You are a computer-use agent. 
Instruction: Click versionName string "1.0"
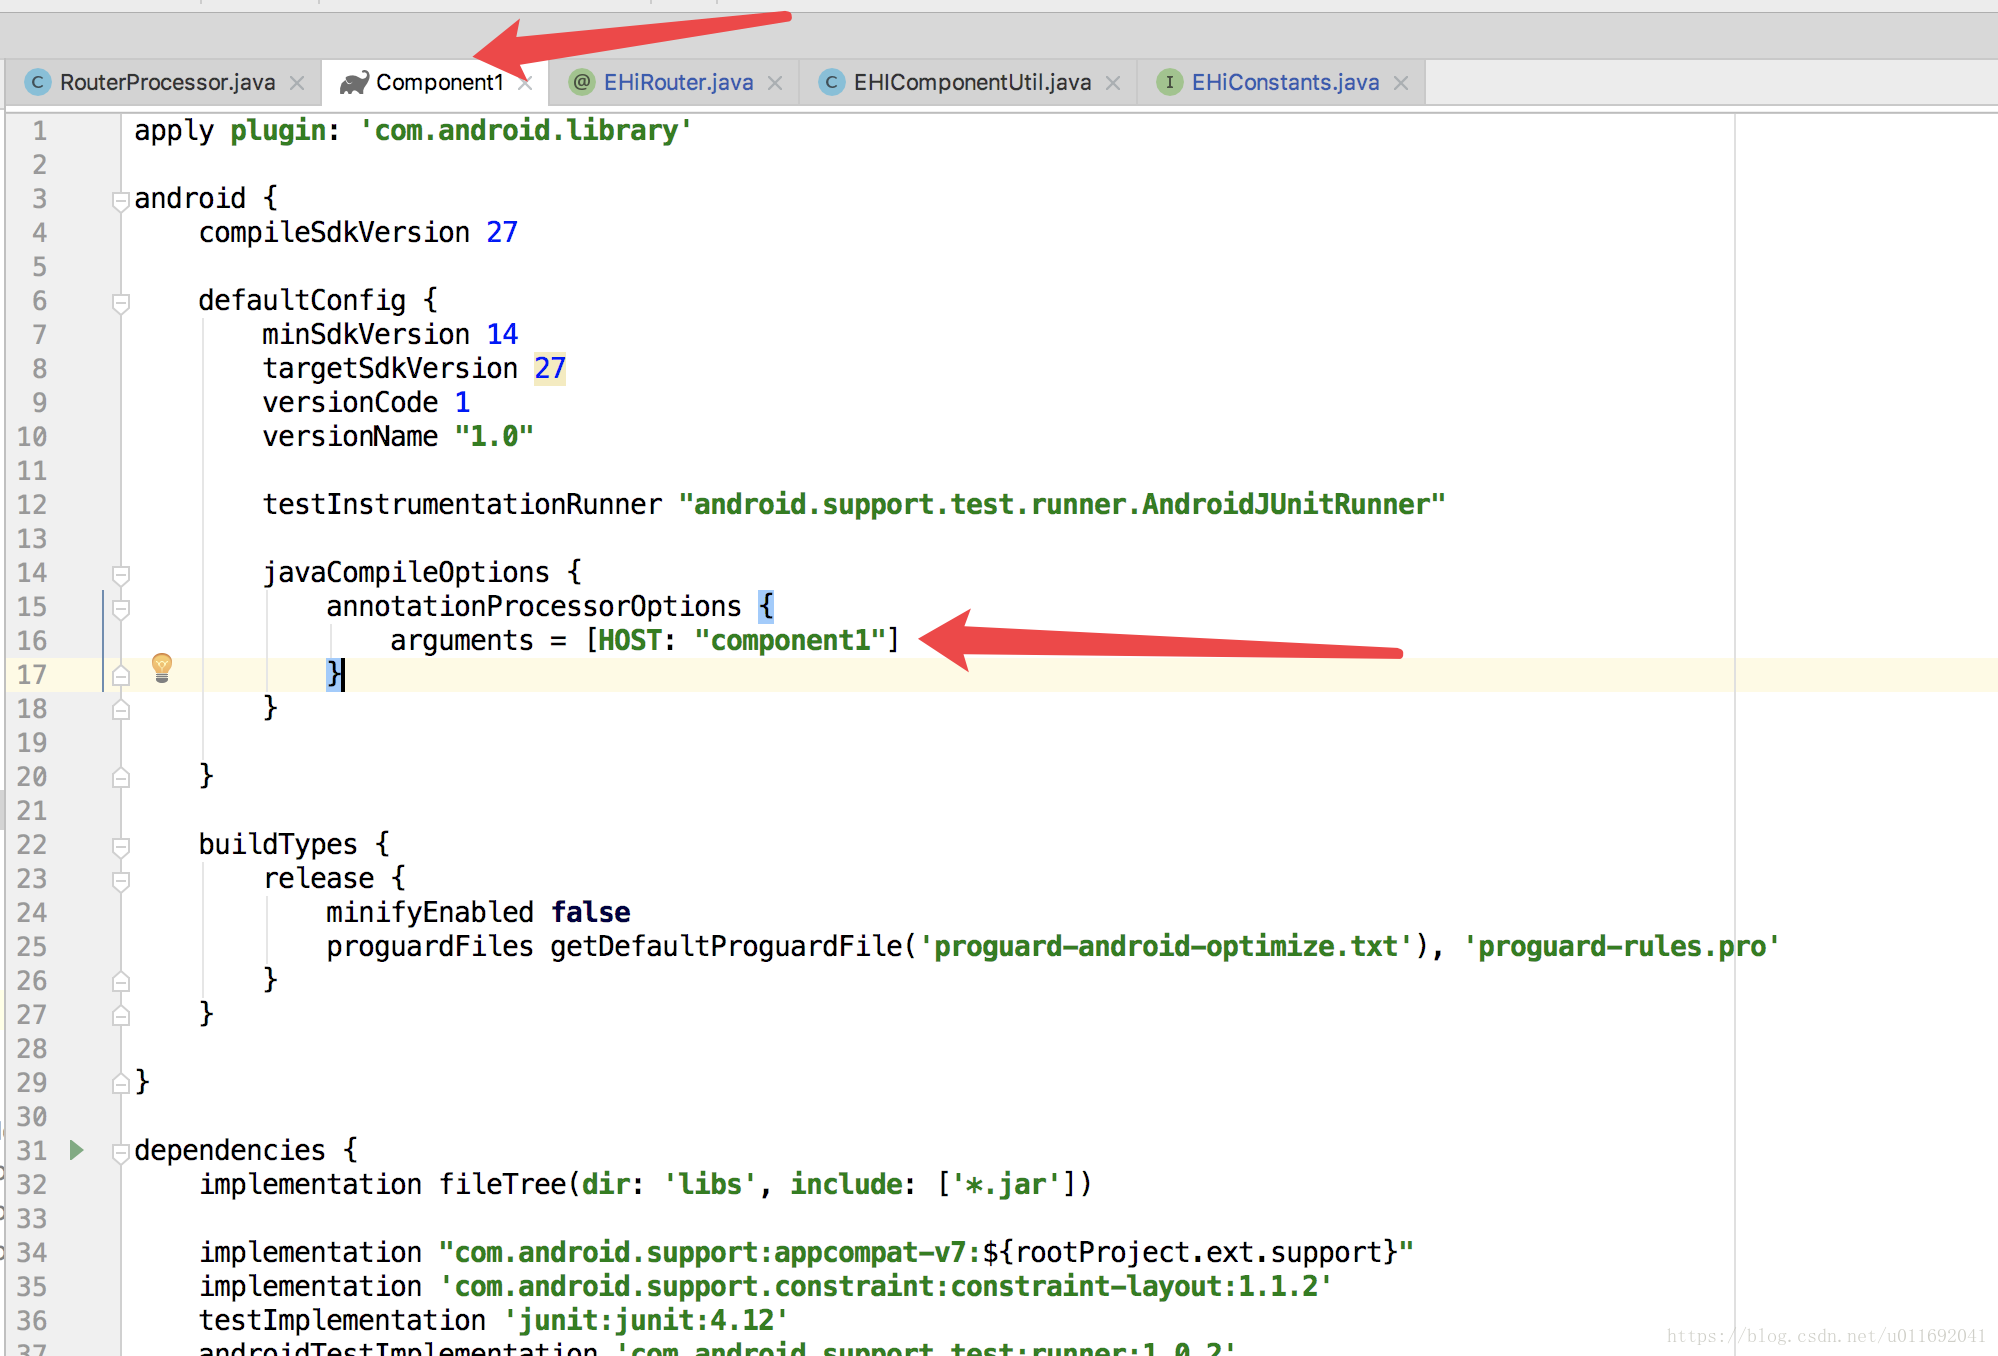494,437
